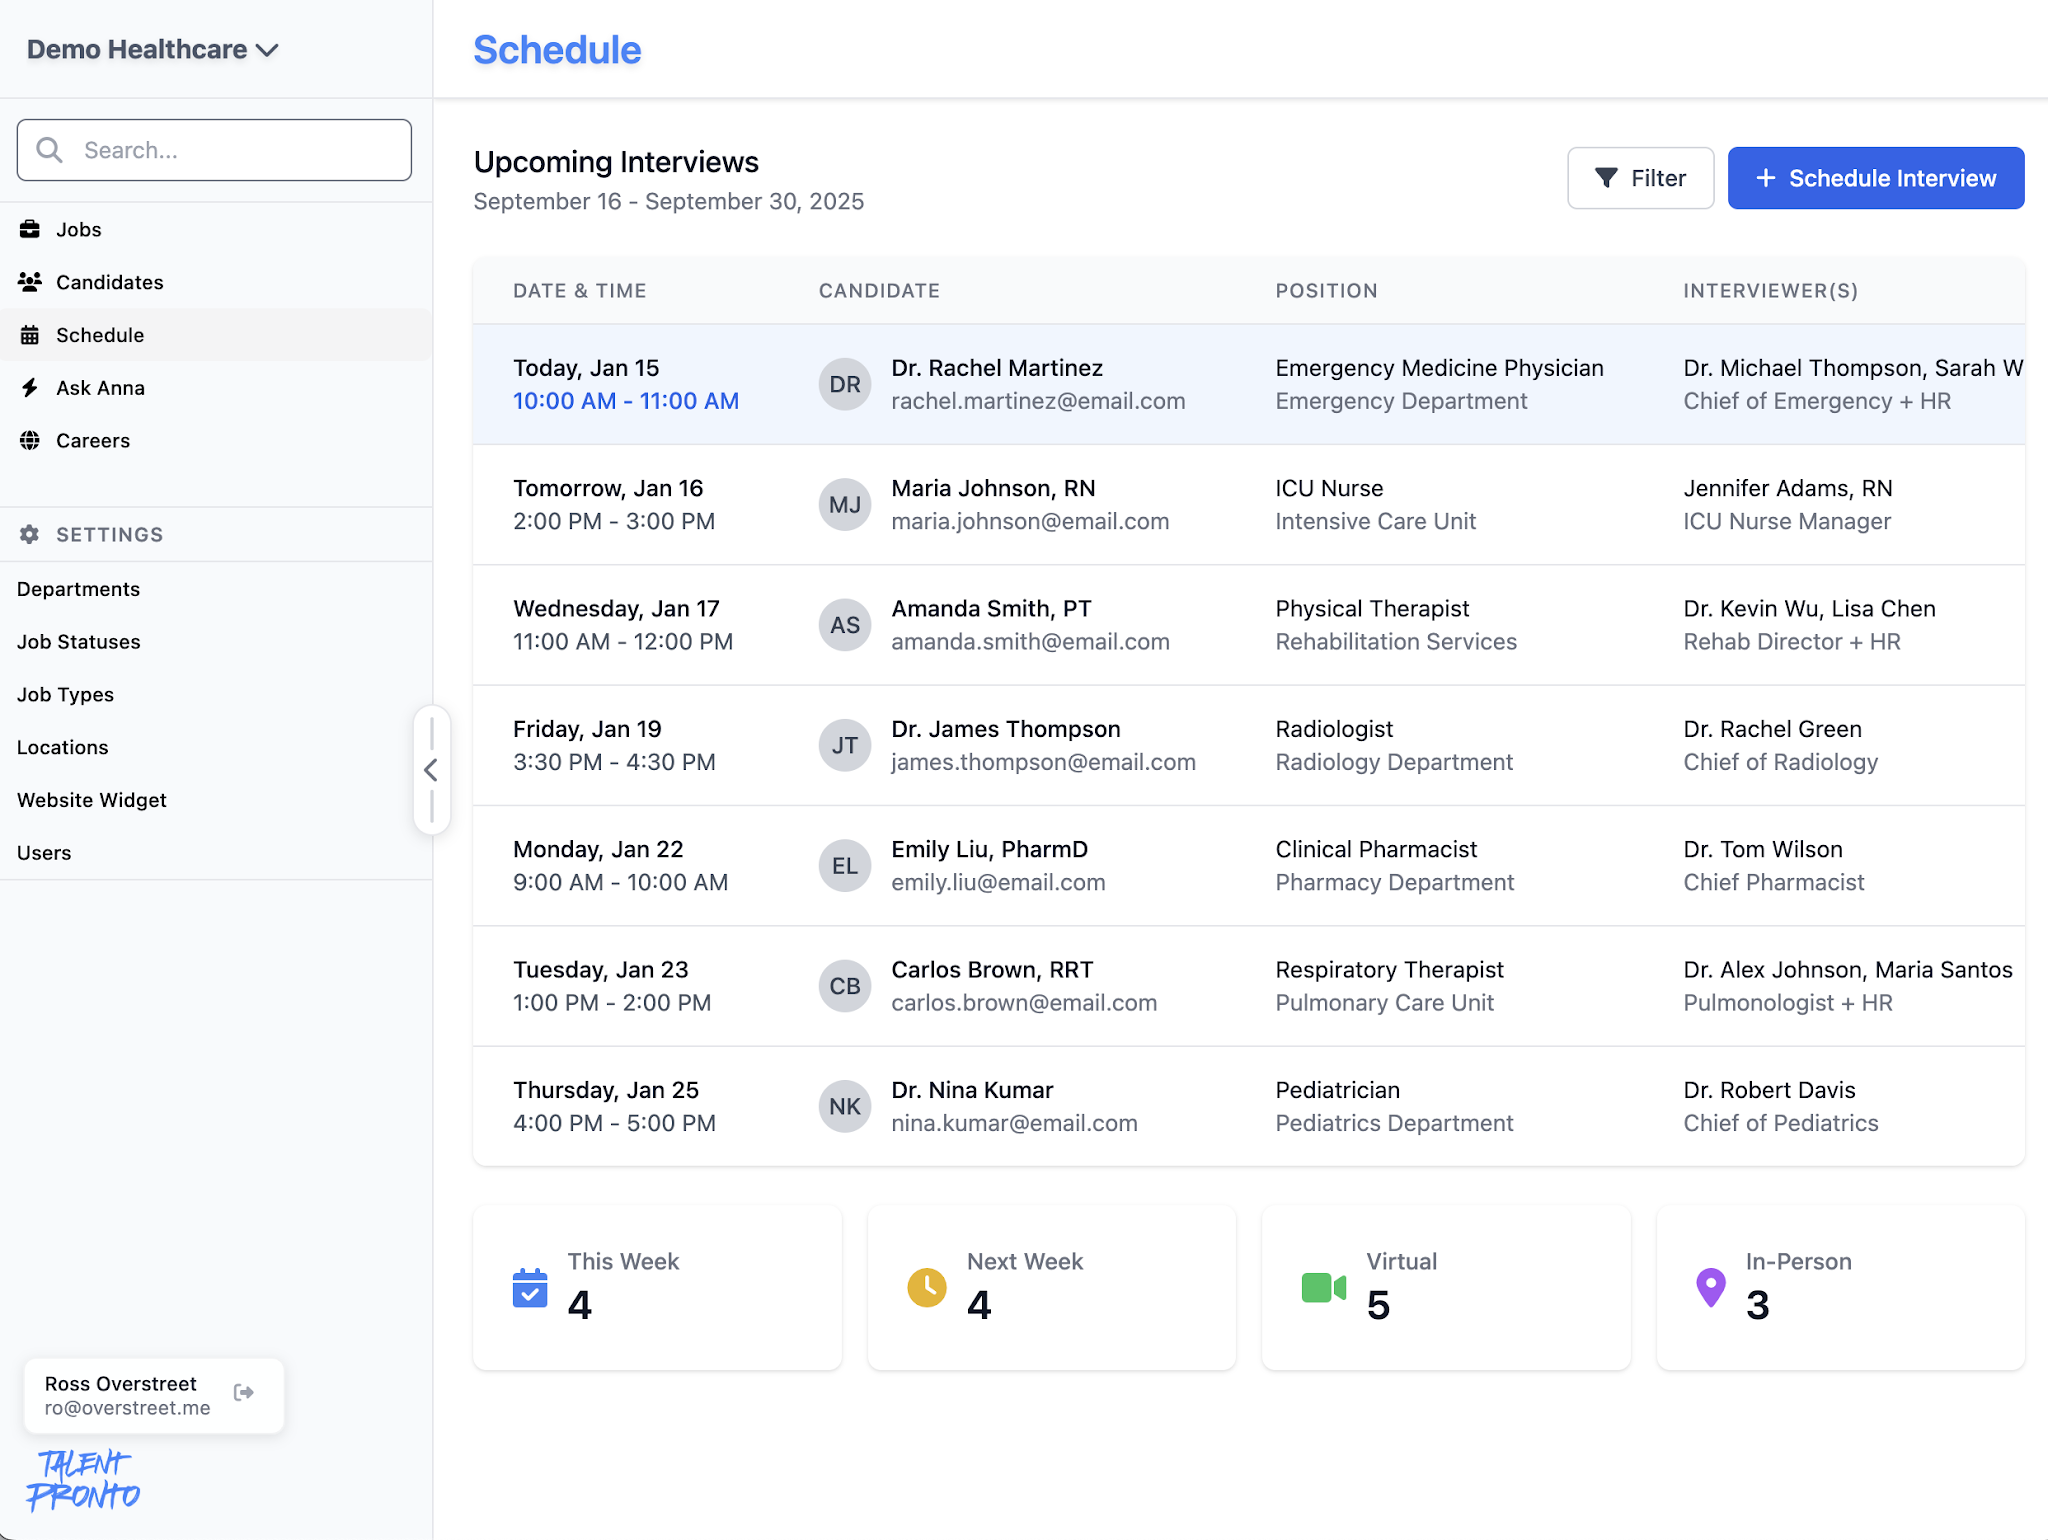Open the Schedule menu item
This screenshot has width=2048, height=1540.
click(x=100, y=335)
